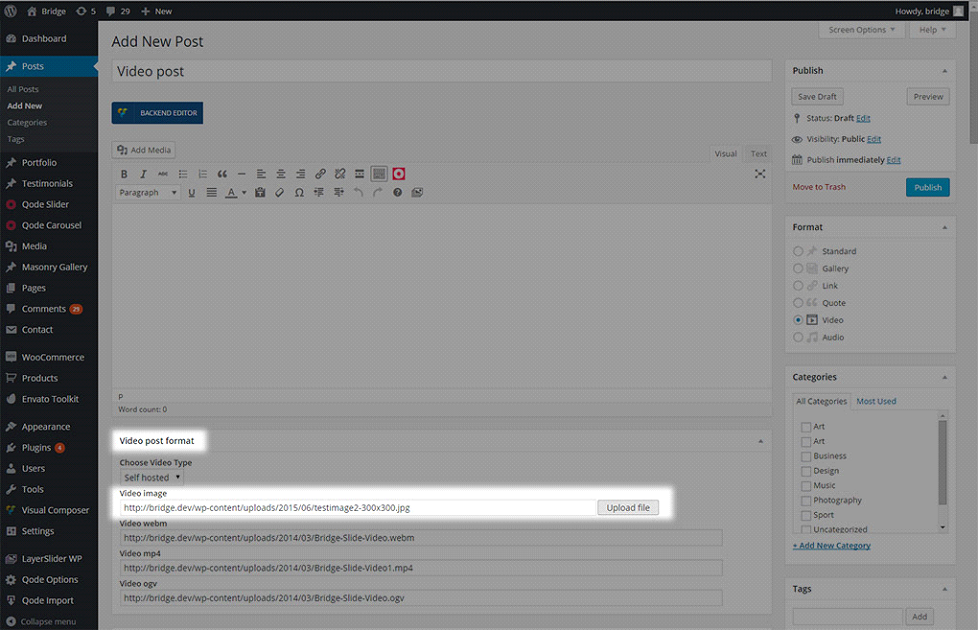Image resolution: width=978 pixels, height=630 pixels.
Task: Toggle distraction-free fullscreen writing mode
Action: 760,174
